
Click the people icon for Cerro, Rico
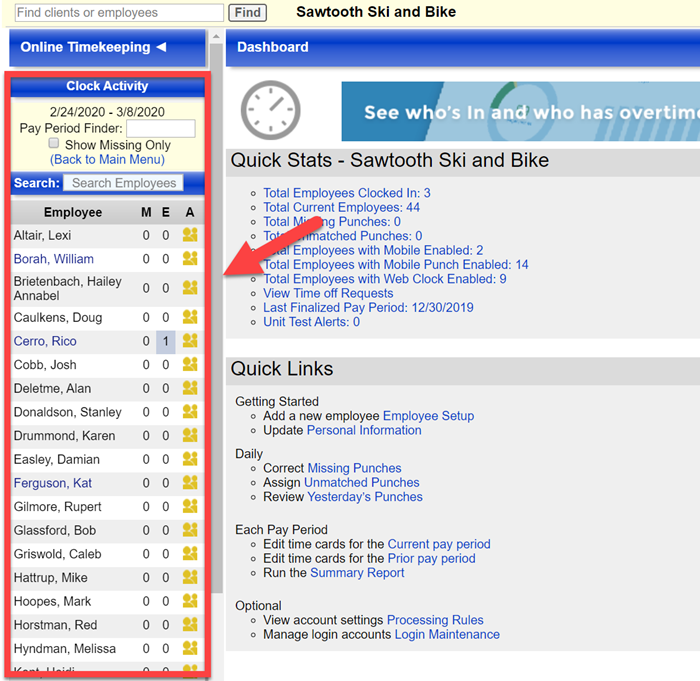click(x=190, y=341)
